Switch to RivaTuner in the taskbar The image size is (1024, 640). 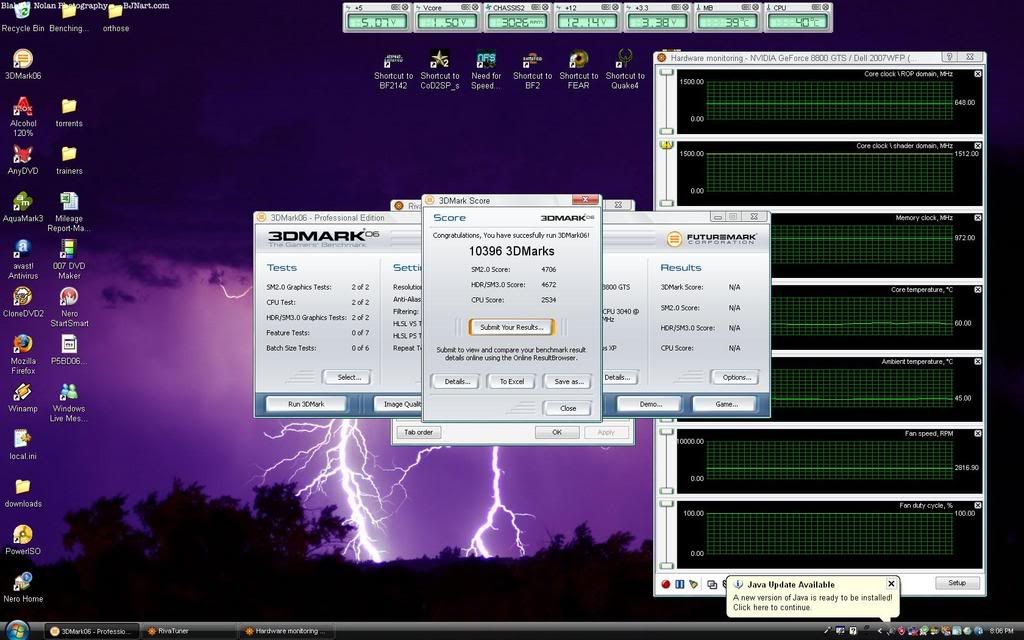pyautogui.click(x=188, y=632)
